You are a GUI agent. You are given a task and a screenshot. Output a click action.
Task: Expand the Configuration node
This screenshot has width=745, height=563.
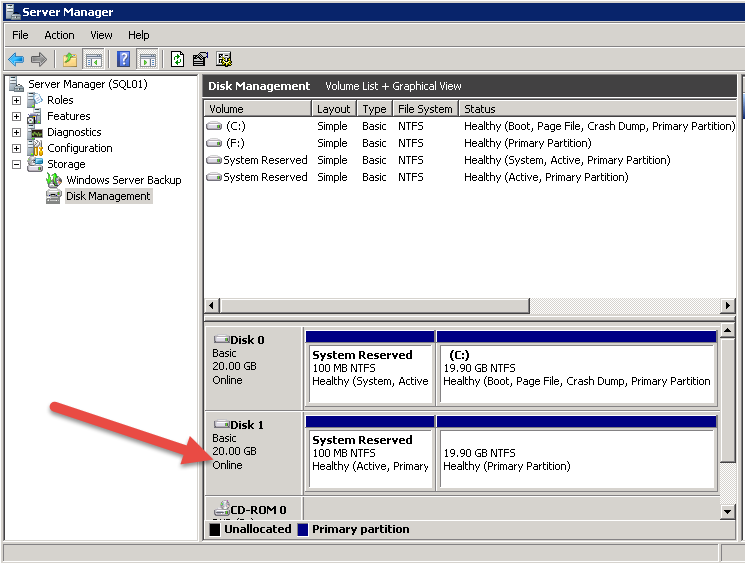point(17,148)
